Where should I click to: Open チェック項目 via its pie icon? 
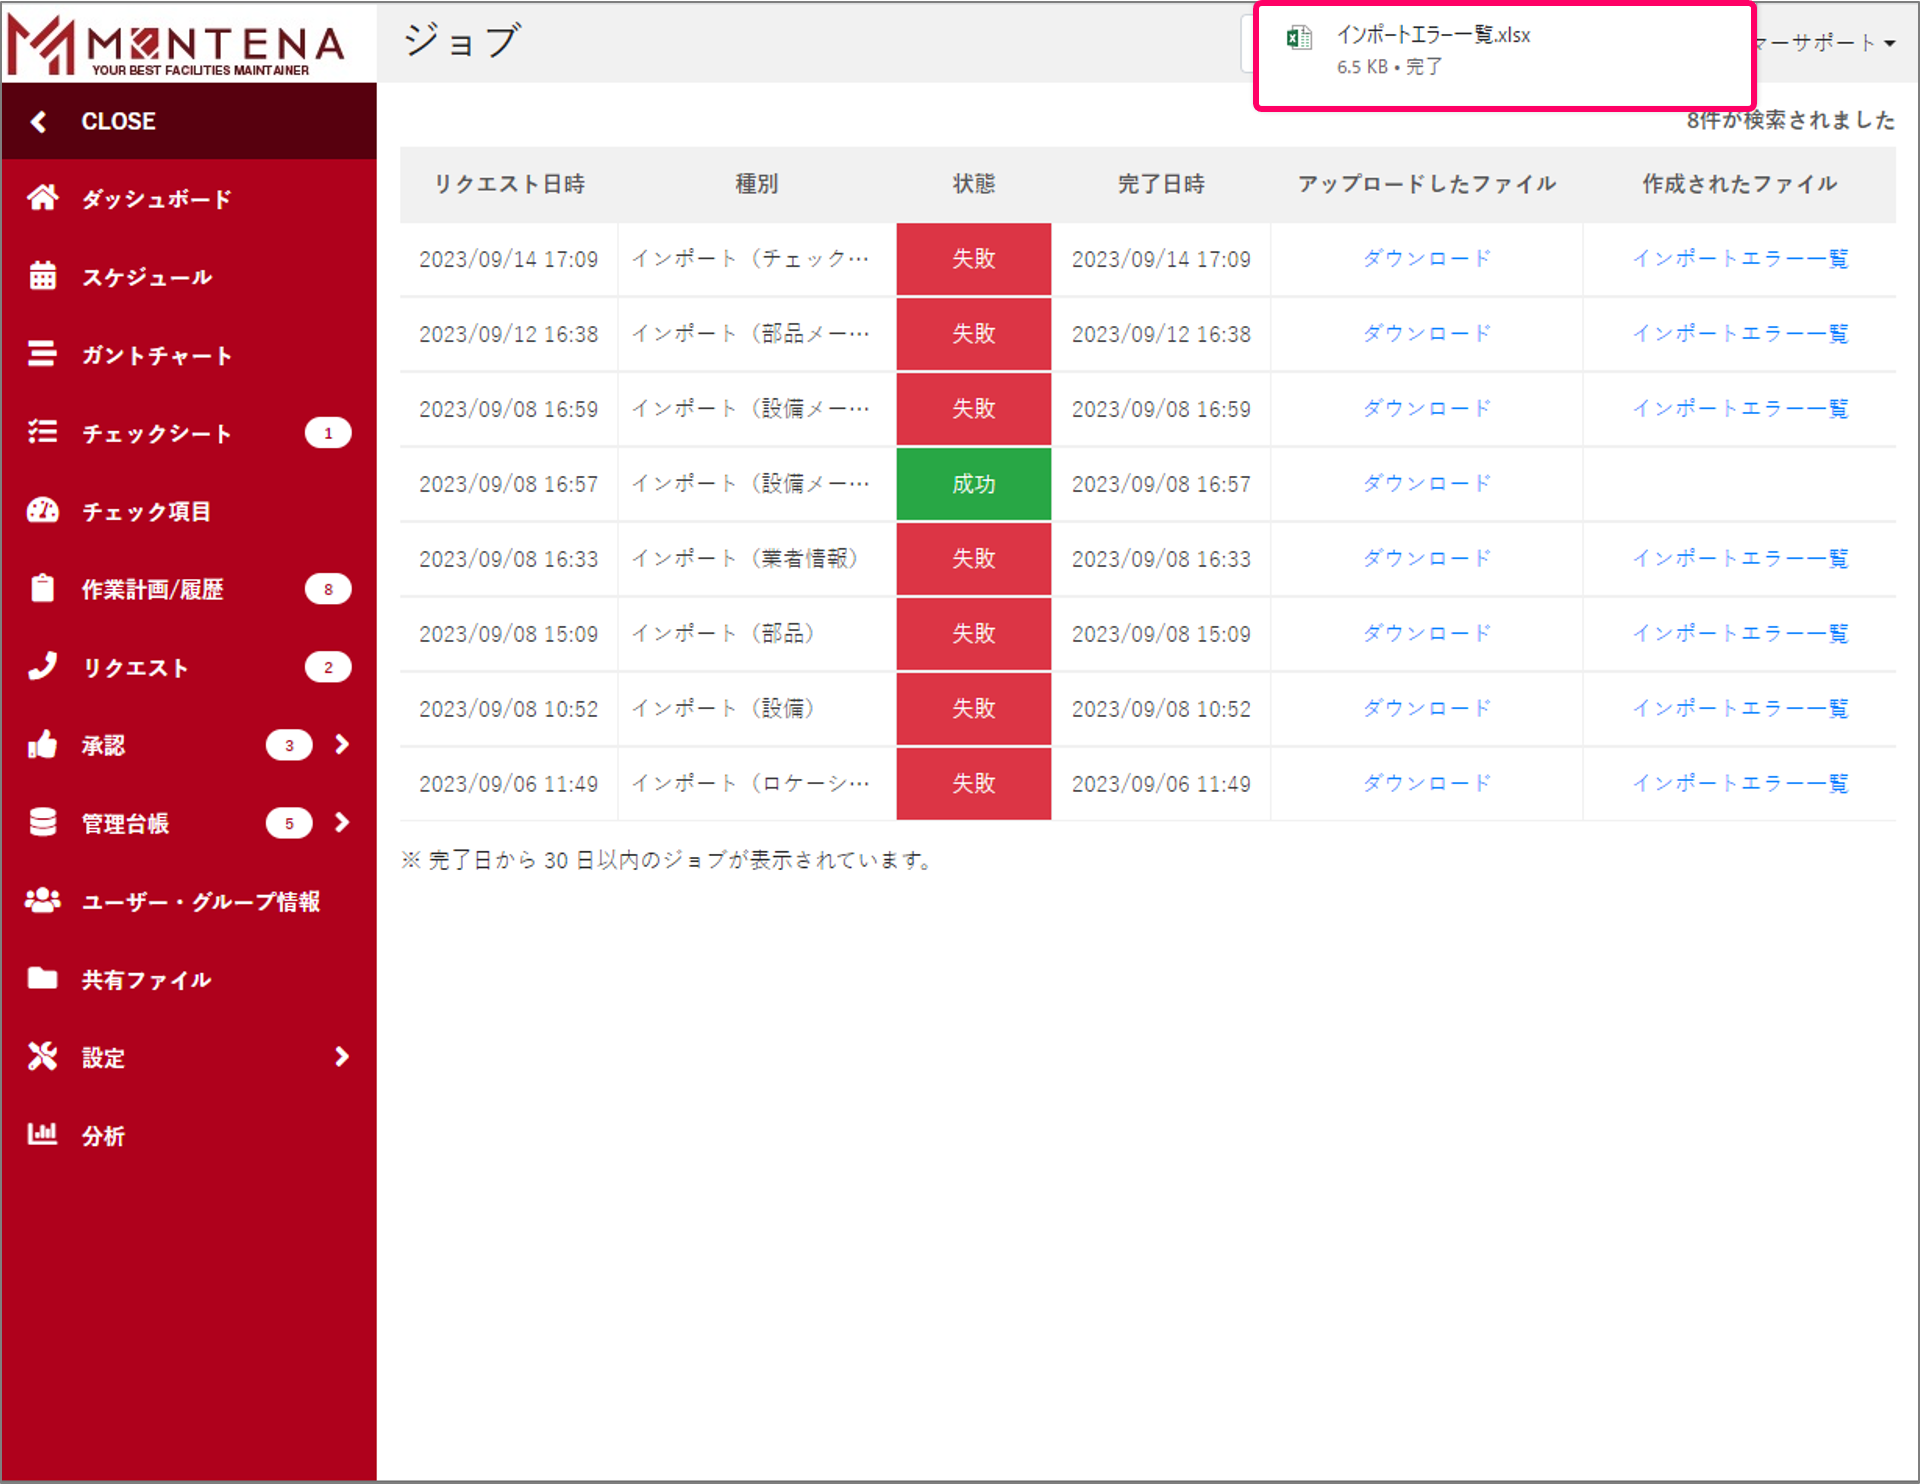click(x=43, y=510)
